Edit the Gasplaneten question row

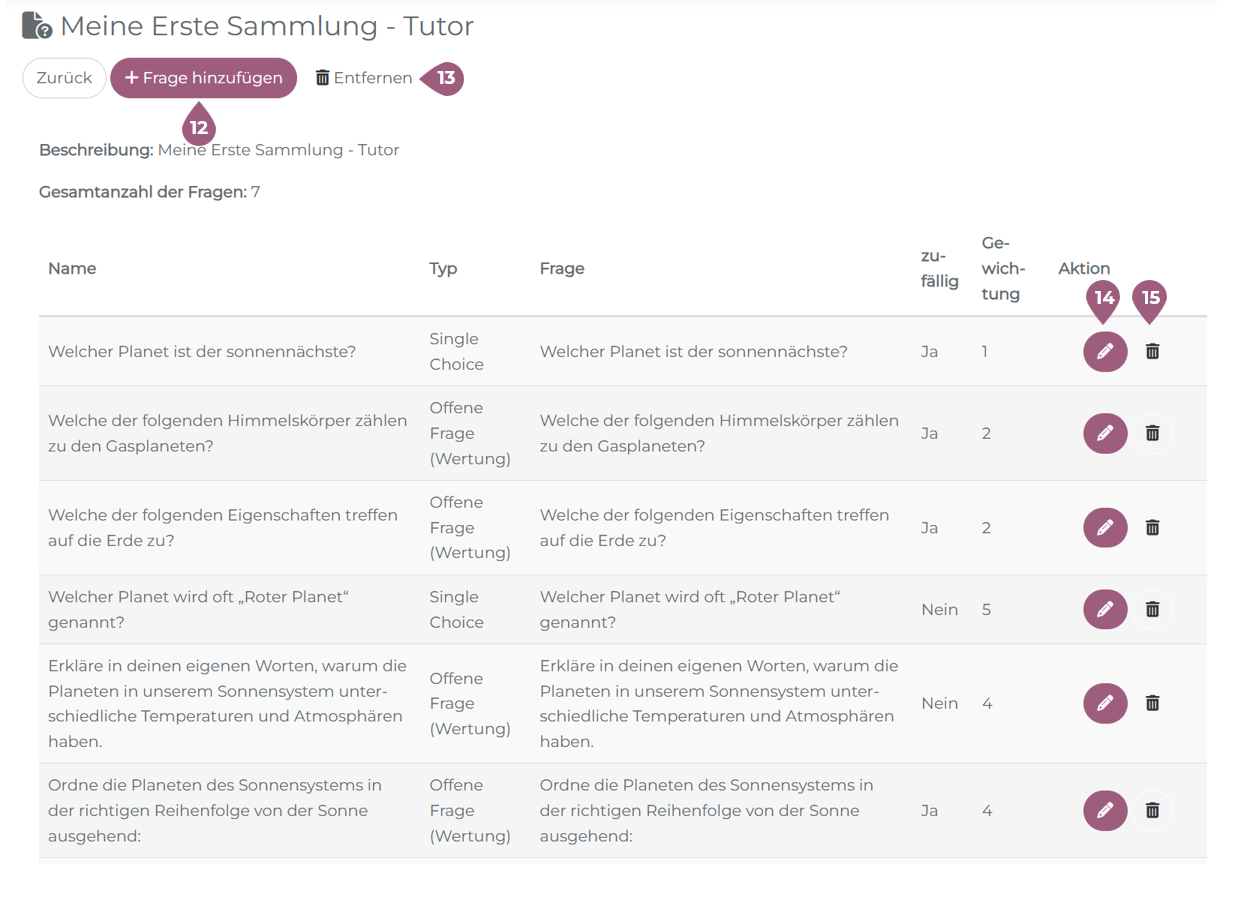1105,433
